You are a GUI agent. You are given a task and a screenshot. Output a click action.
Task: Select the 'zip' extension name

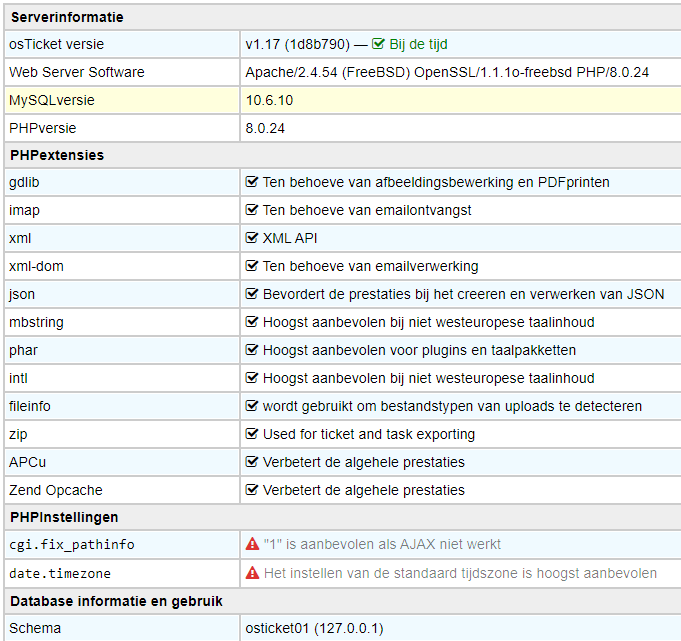[18, 434]
